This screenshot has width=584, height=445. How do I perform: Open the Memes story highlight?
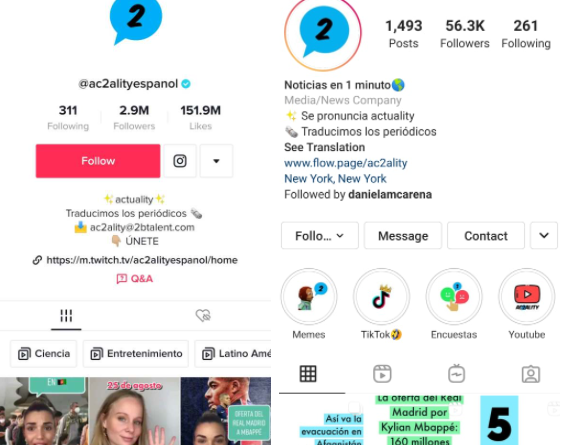click(309, 297)
